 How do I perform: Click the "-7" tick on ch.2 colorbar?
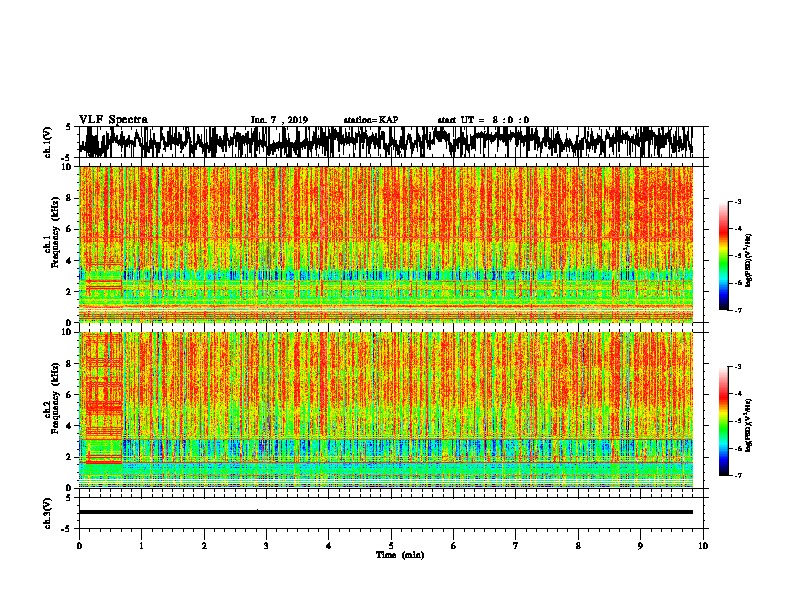click(737, 475)
